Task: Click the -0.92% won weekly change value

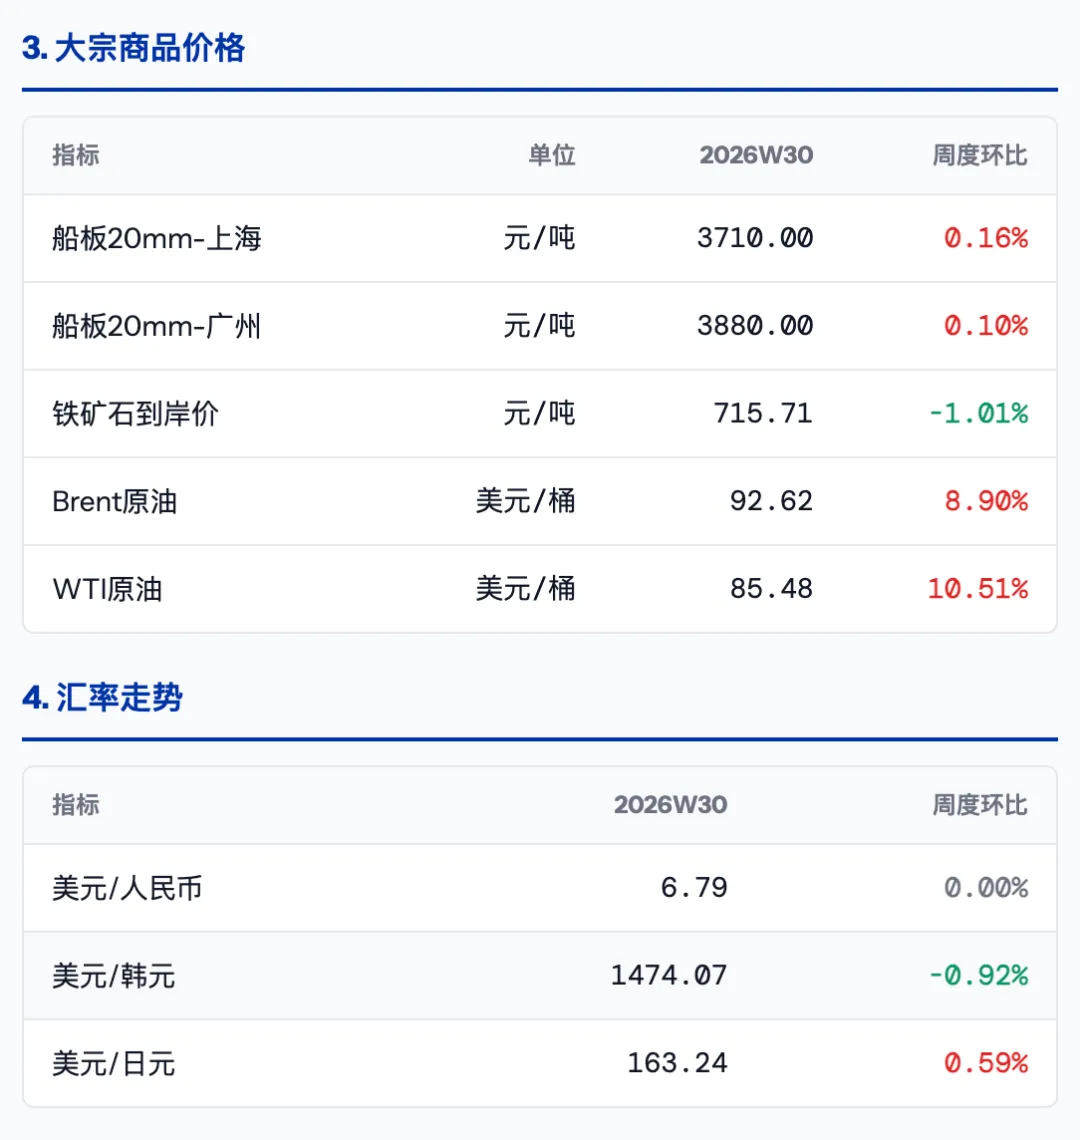Action: click(978, 976)
